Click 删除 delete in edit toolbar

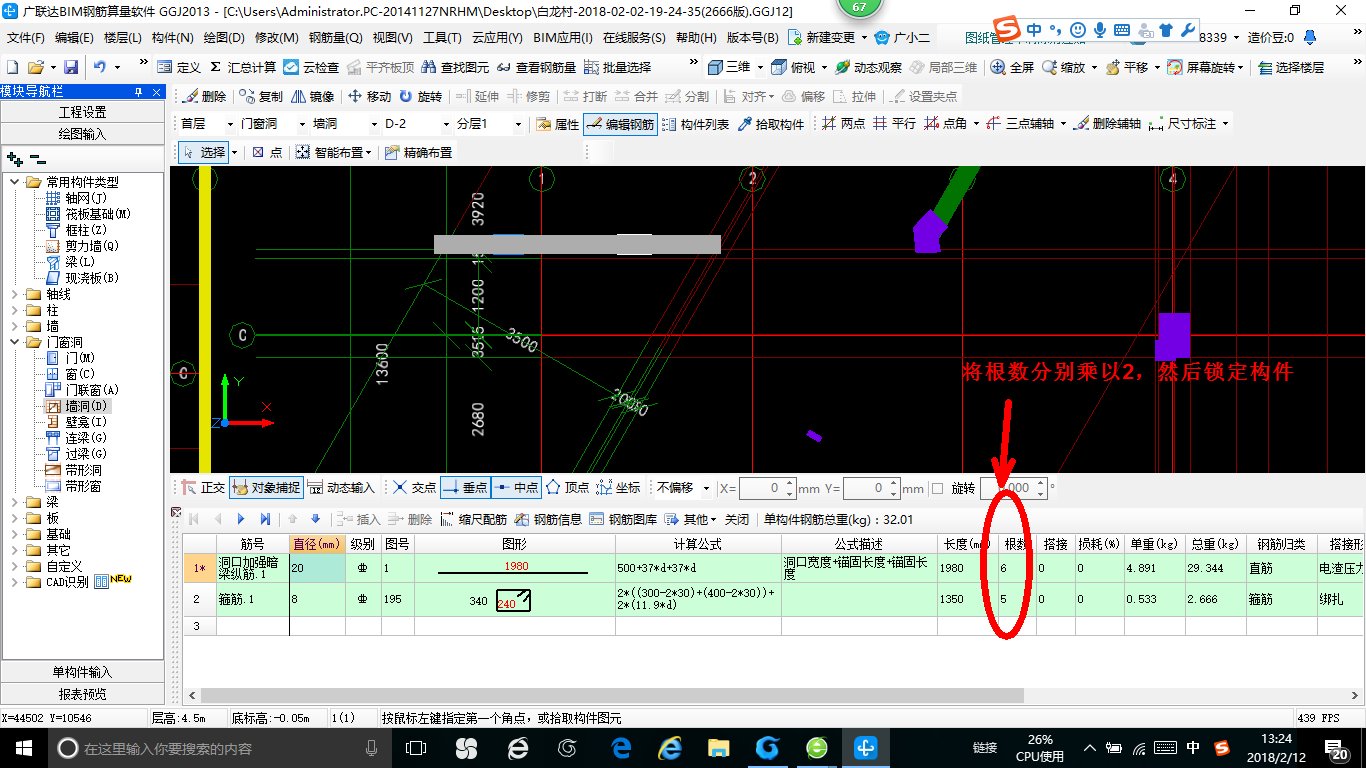click(x=205, y=97)
